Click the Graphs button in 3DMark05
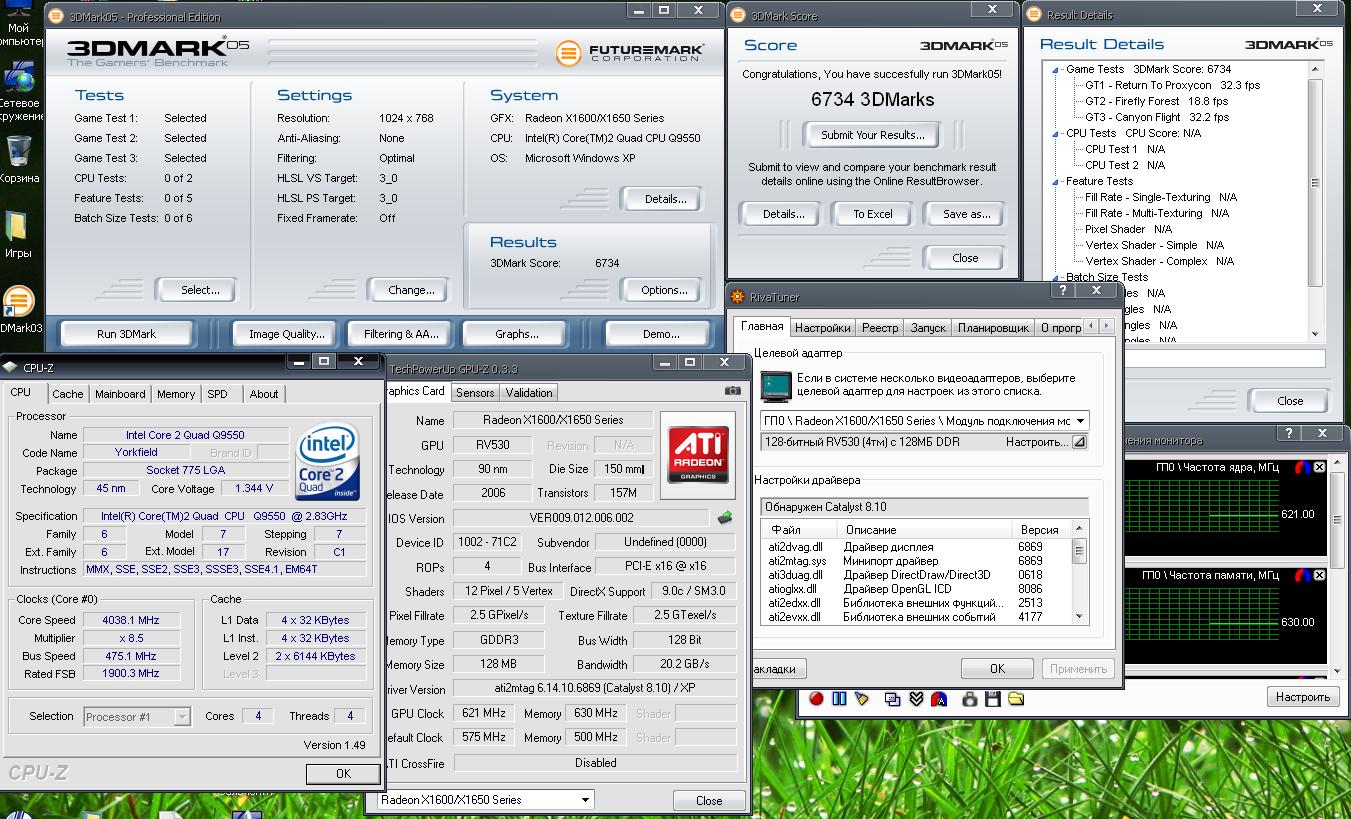This screenshot has width=1351, height=819. [x=516, y=334]
